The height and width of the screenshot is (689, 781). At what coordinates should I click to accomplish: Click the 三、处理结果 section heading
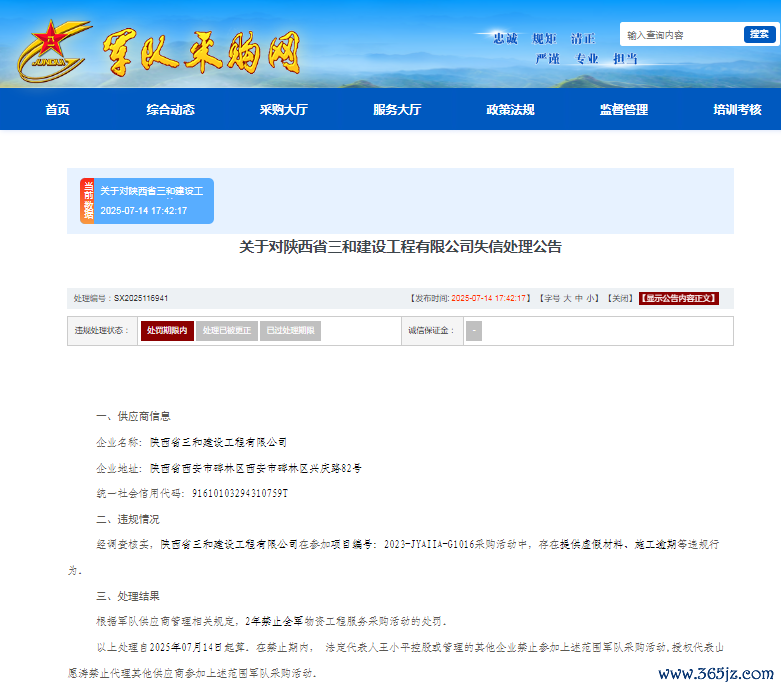point(128,596)
